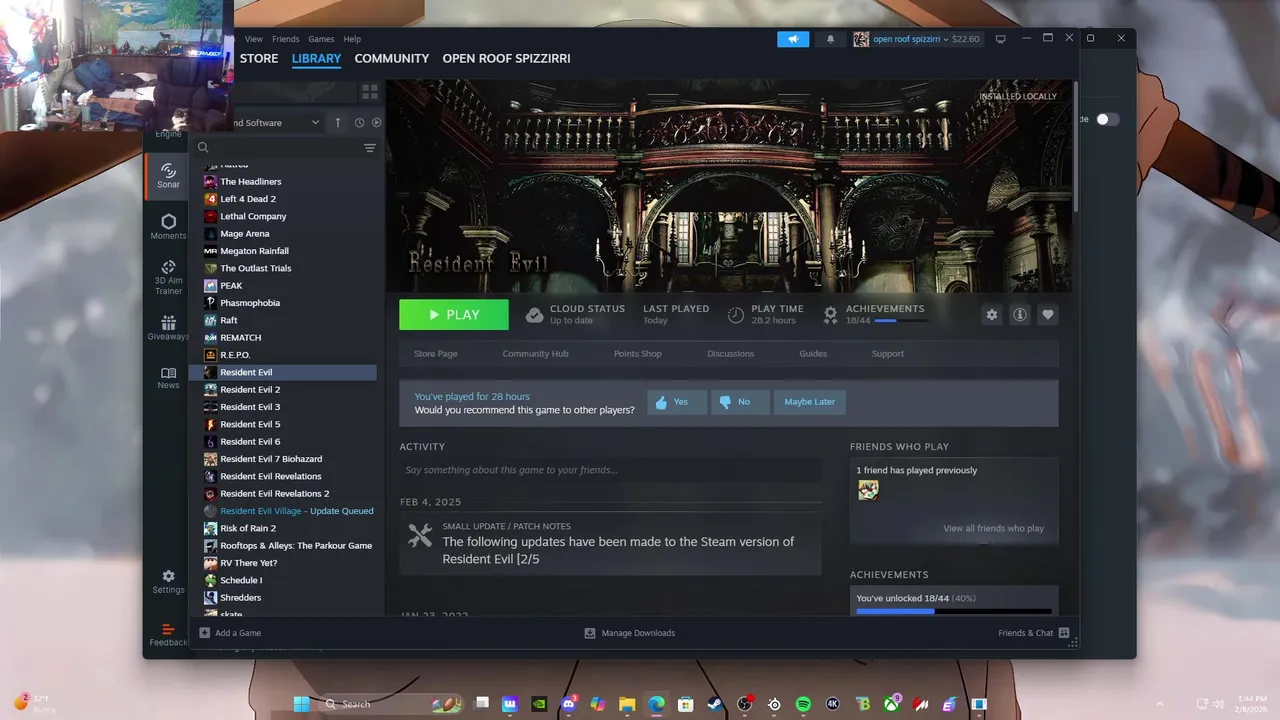Switch to Big Picture mode icon
The height and width of the screenshot is (720, 1280).
tap(1000, 39)
